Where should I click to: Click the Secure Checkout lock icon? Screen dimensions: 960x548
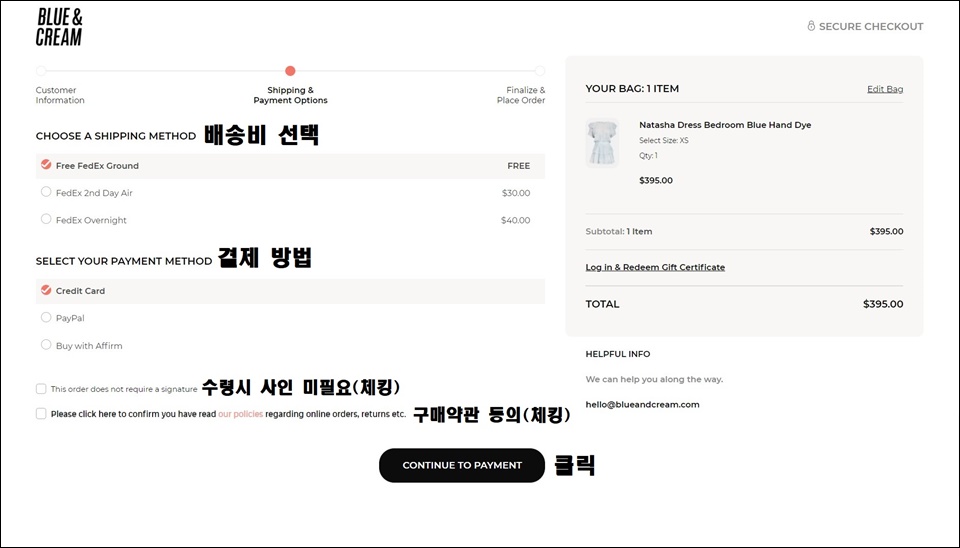[811, 26]
